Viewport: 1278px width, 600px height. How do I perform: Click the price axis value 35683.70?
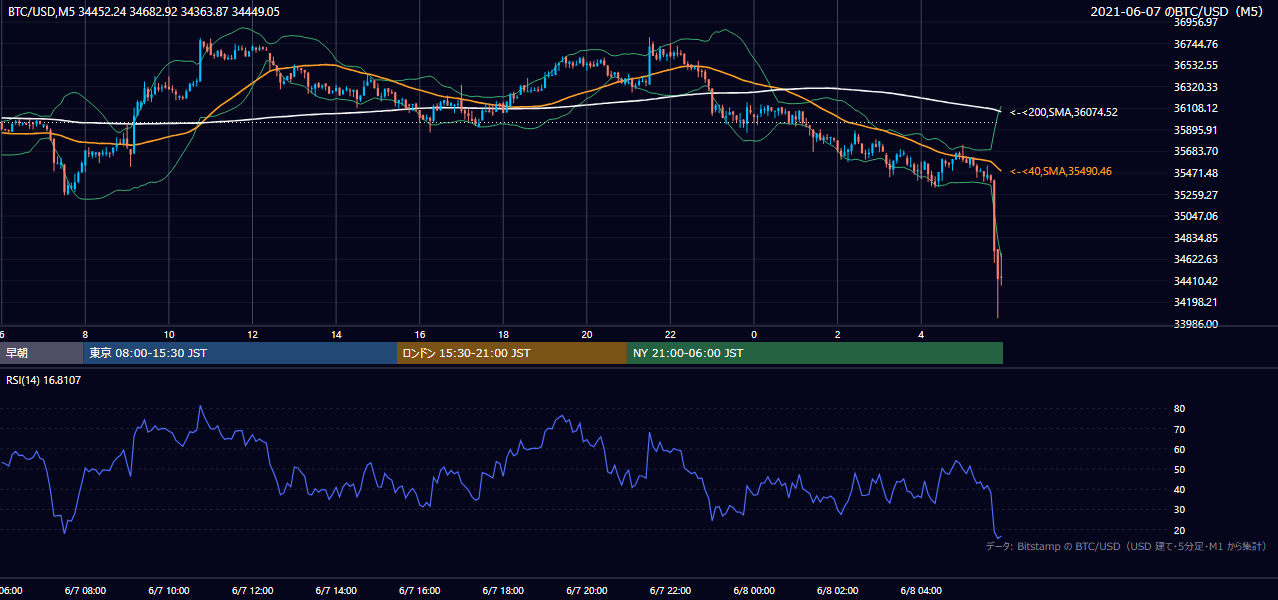pyautogui.click(x=1195, y=151)
